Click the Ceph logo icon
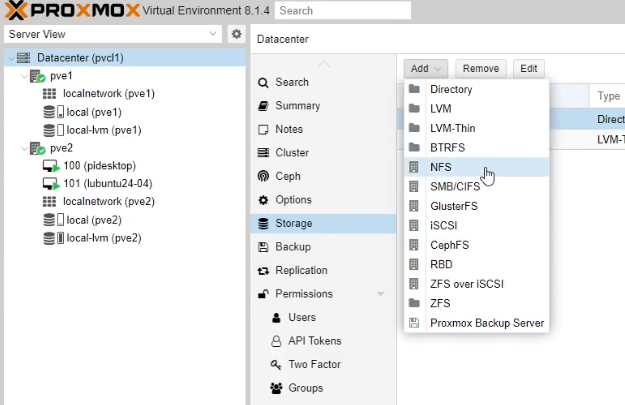The height and width of the screenshot is (405, 625). [x=263, y=176]
